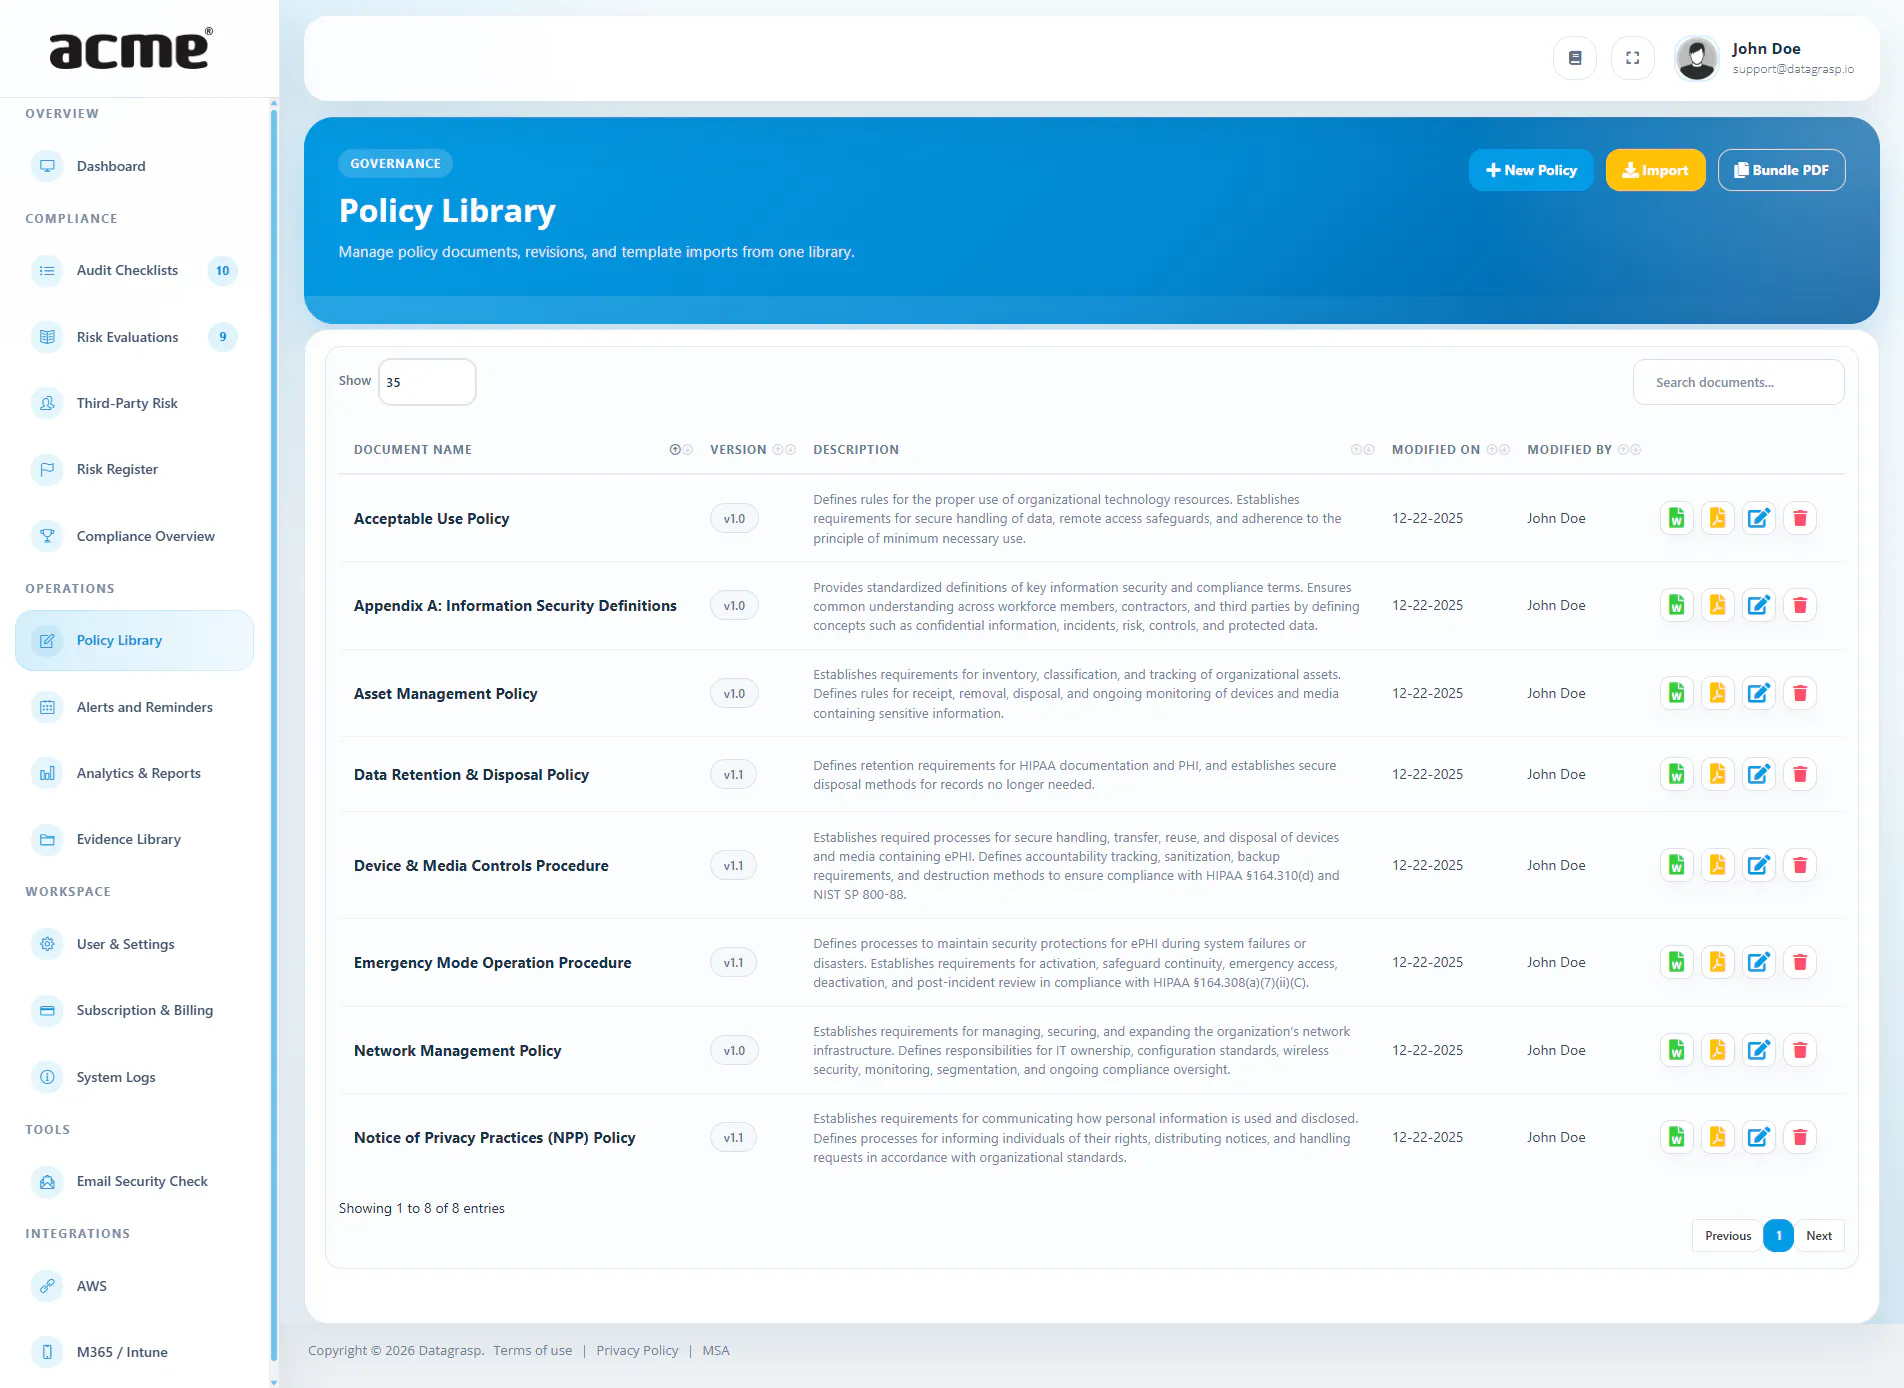Download Word file for Emergency Mode Operation Procedure
The width and height of the screenshot is (1904, 1388).
point(1676,962)
